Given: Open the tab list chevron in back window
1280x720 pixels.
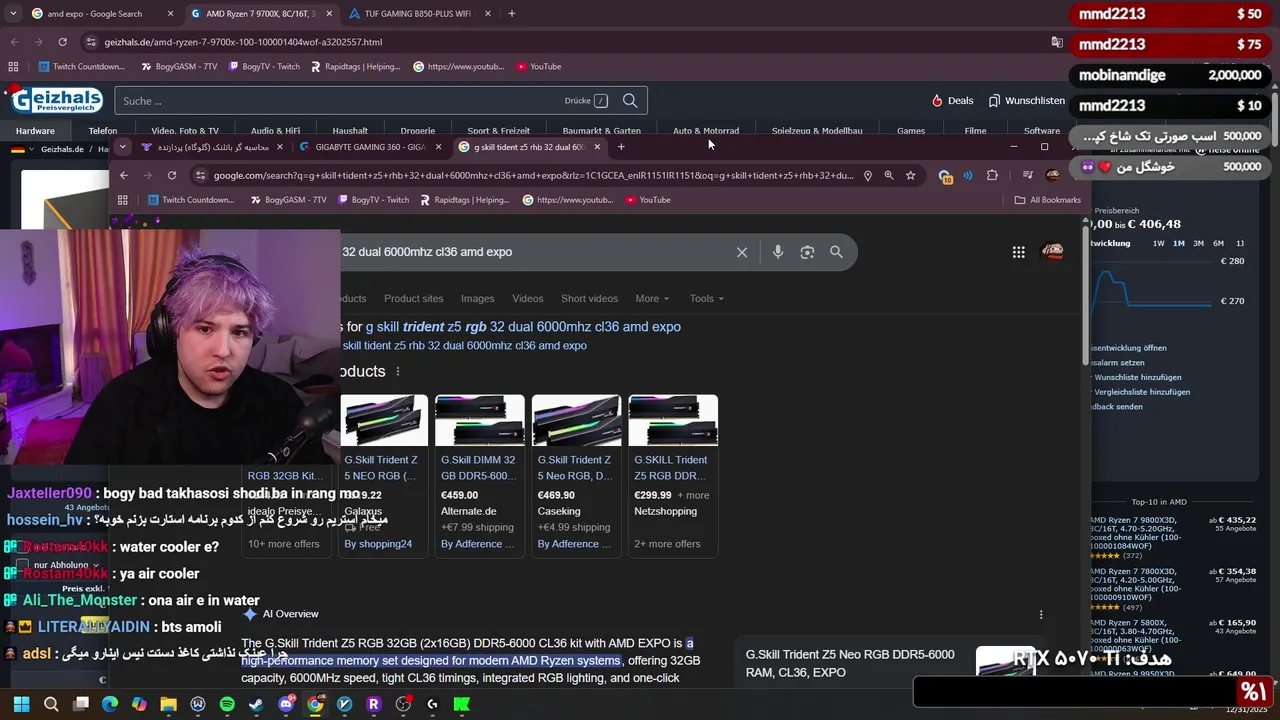Looking at the screenshot, I should [x=13, y=14].
